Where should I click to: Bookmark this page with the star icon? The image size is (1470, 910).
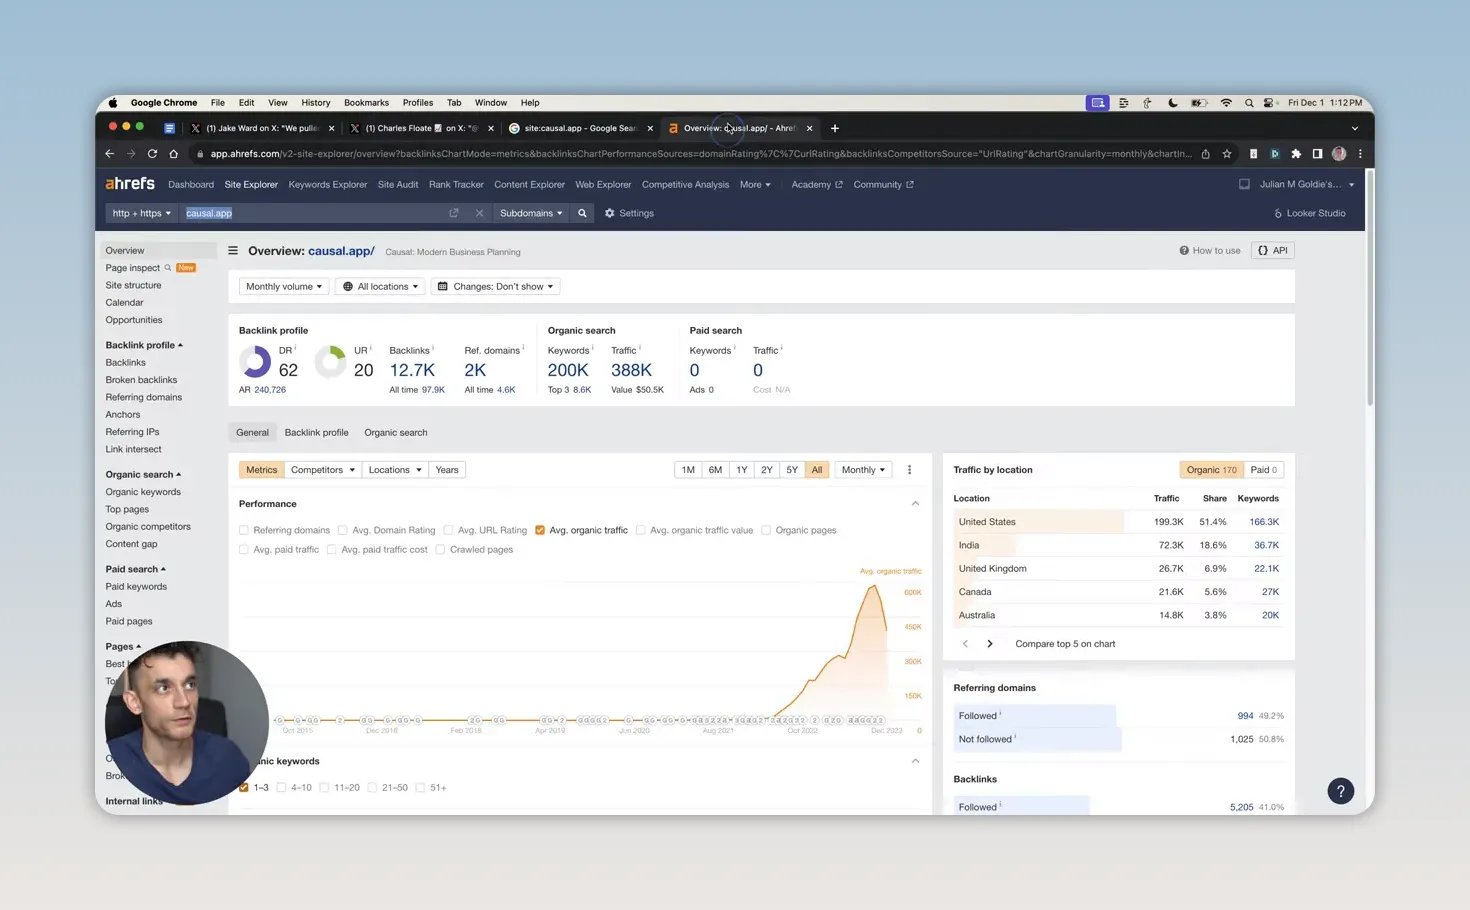[1227, 154]
